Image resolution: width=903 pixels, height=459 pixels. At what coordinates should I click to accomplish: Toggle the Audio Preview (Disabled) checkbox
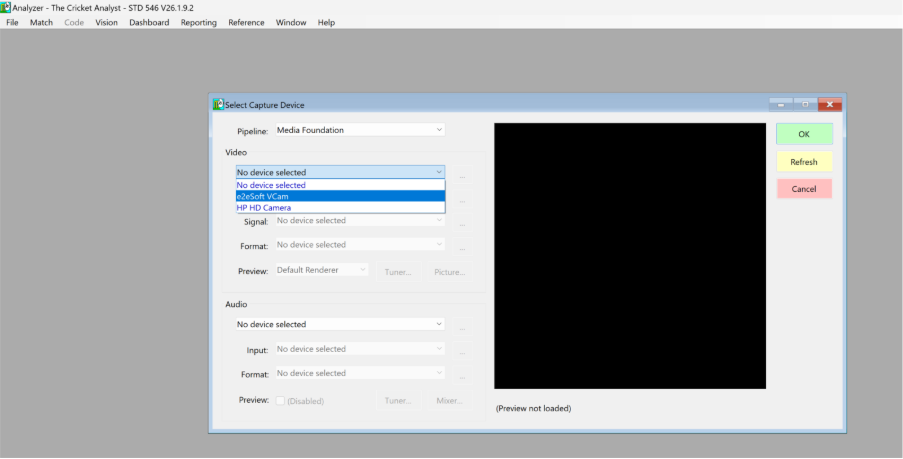click(280, 401)
